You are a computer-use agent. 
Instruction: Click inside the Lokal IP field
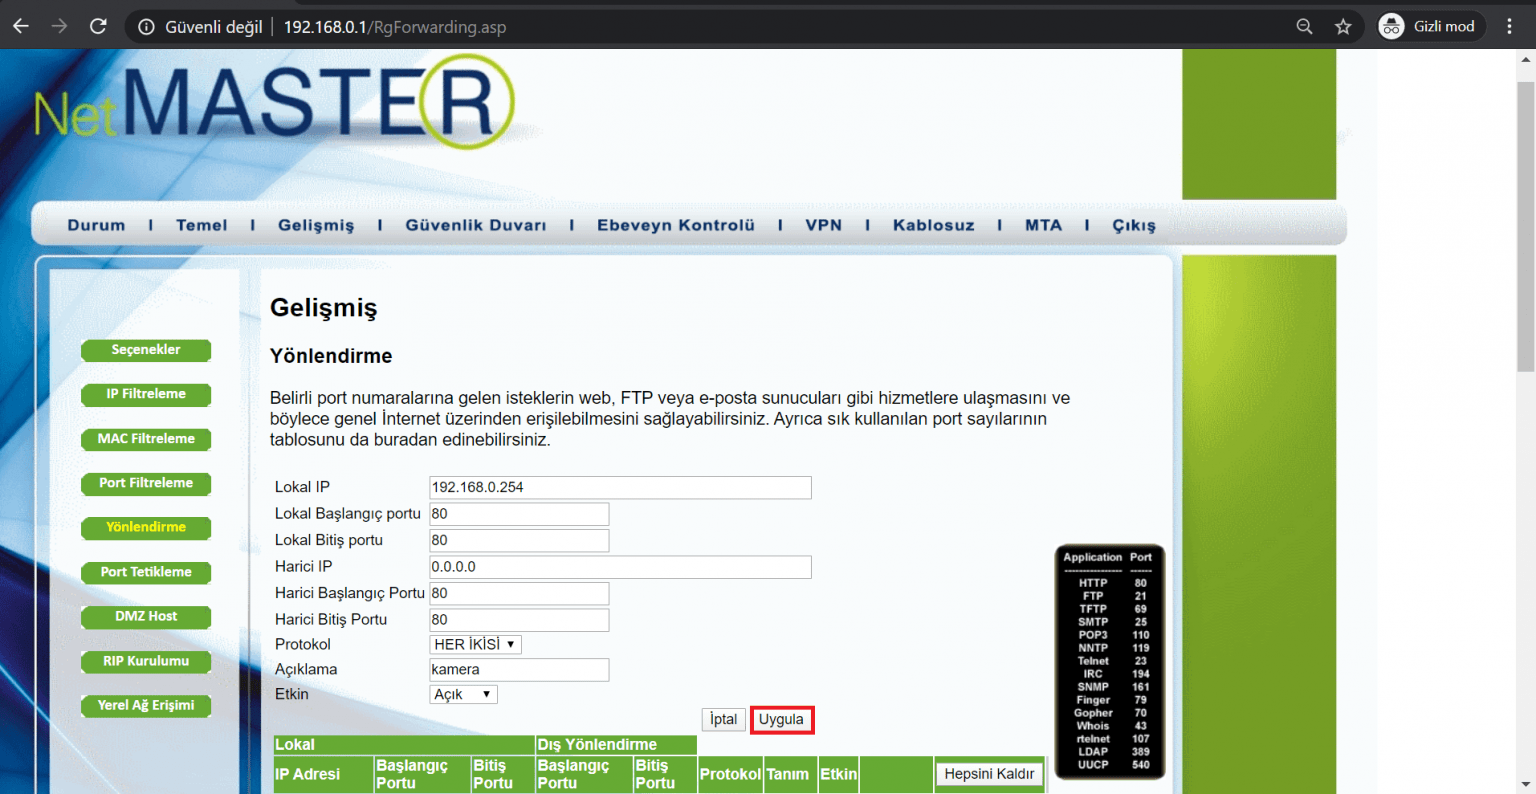click(620, 487)
